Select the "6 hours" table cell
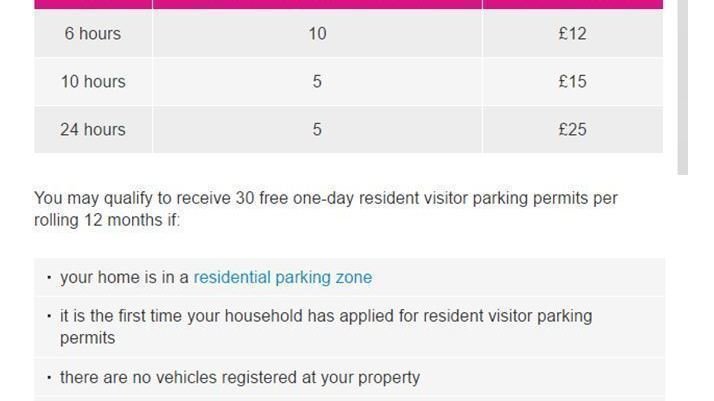The width and height of the screenshot is (714, 401). pyautogui.click(x=93, y=33)
